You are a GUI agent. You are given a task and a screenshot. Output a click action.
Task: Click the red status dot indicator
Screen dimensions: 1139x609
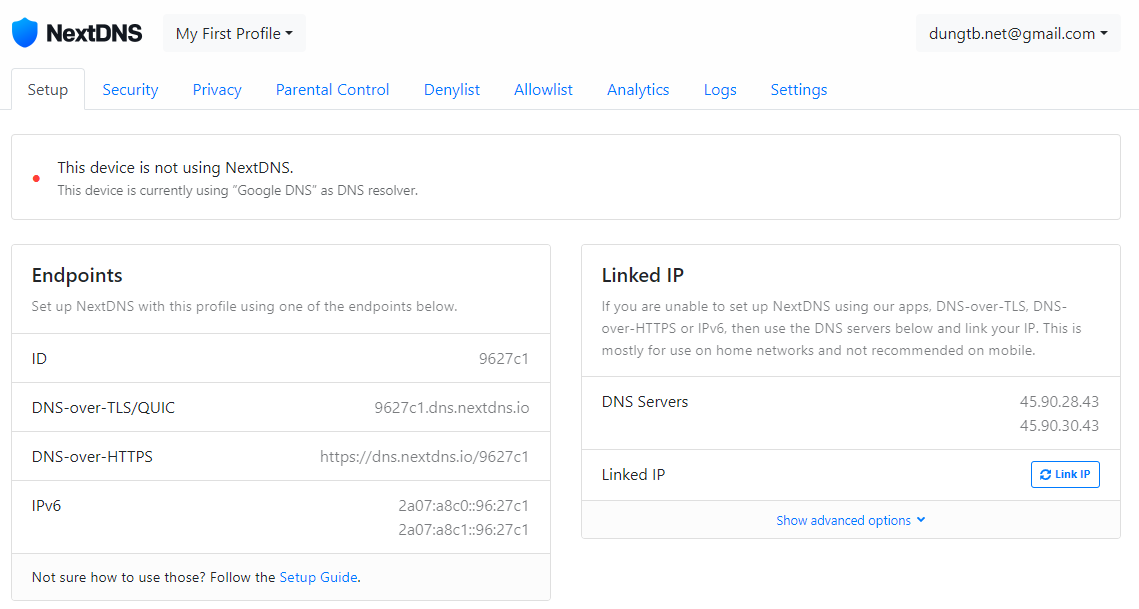pyautogui.click(x=36, y=179)
